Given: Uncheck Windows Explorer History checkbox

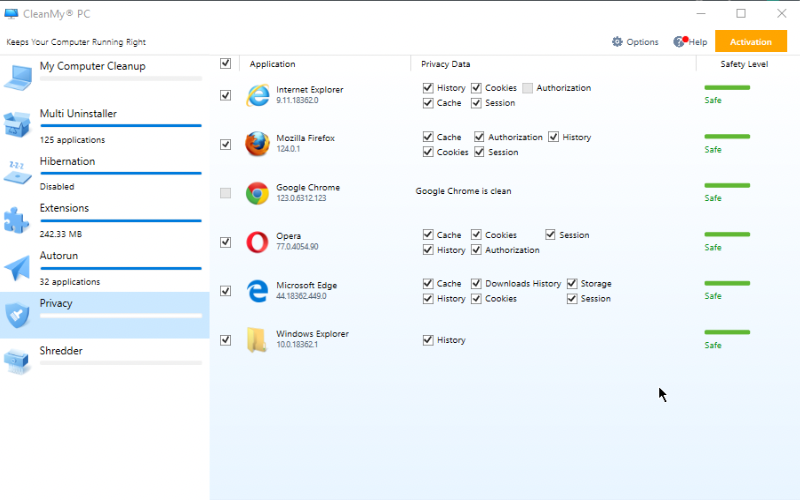Looking at the screenshot, I should coord(428,340).
